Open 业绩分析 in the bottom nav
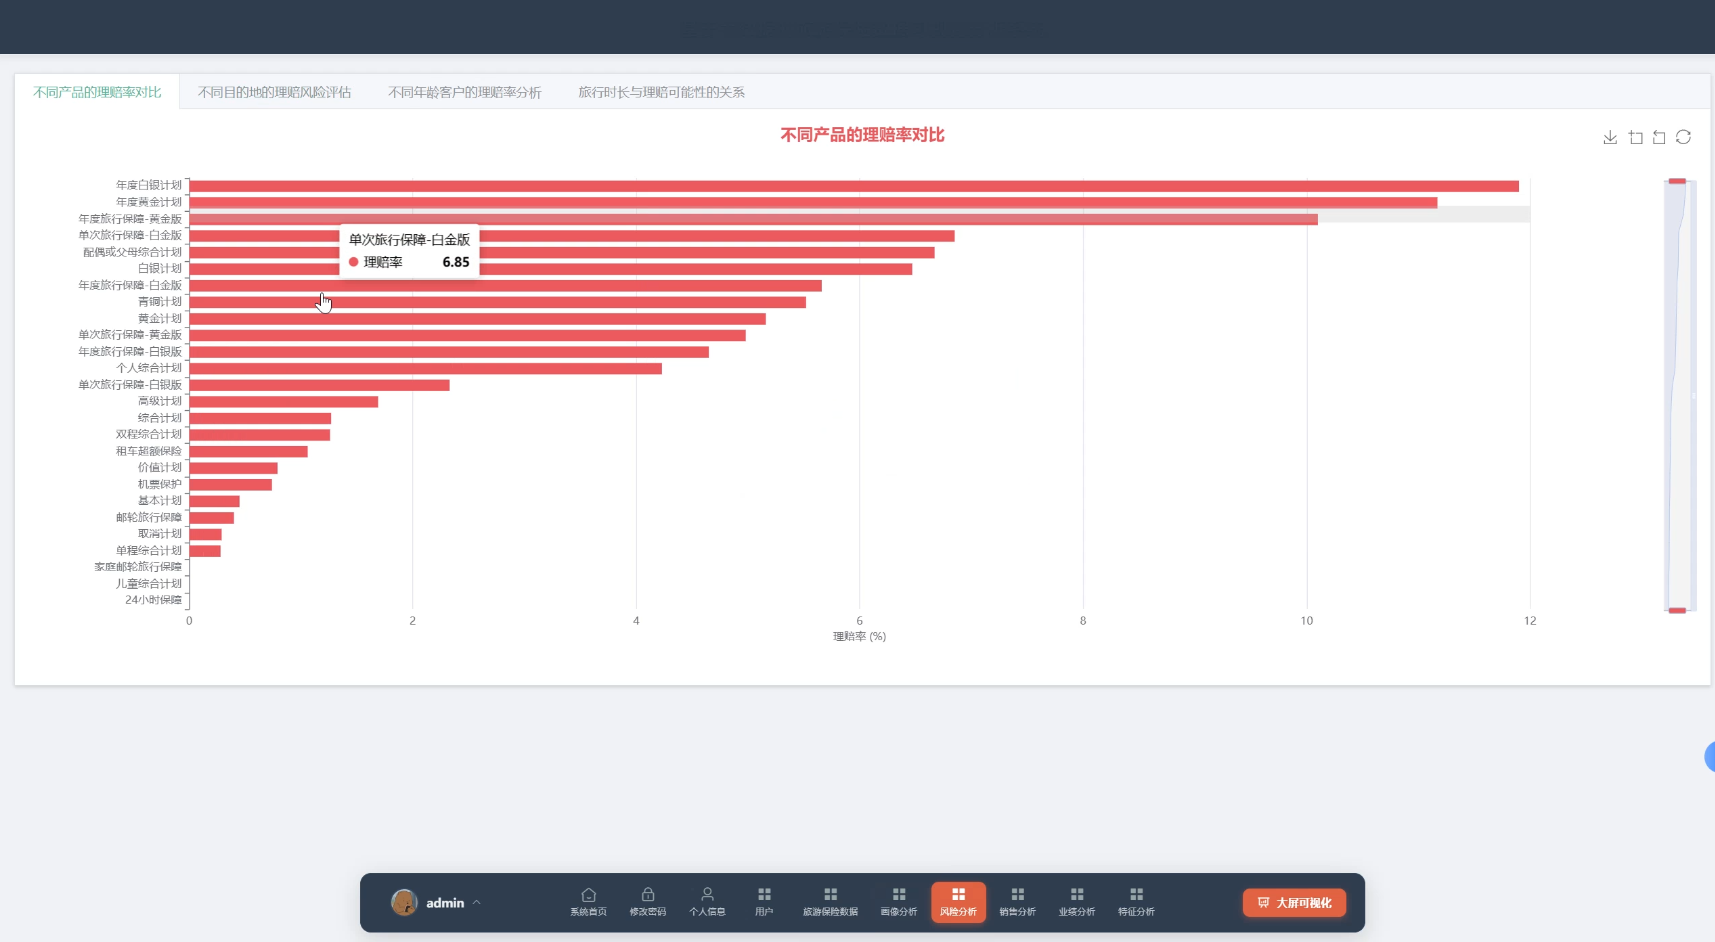 coord(1077,902)
